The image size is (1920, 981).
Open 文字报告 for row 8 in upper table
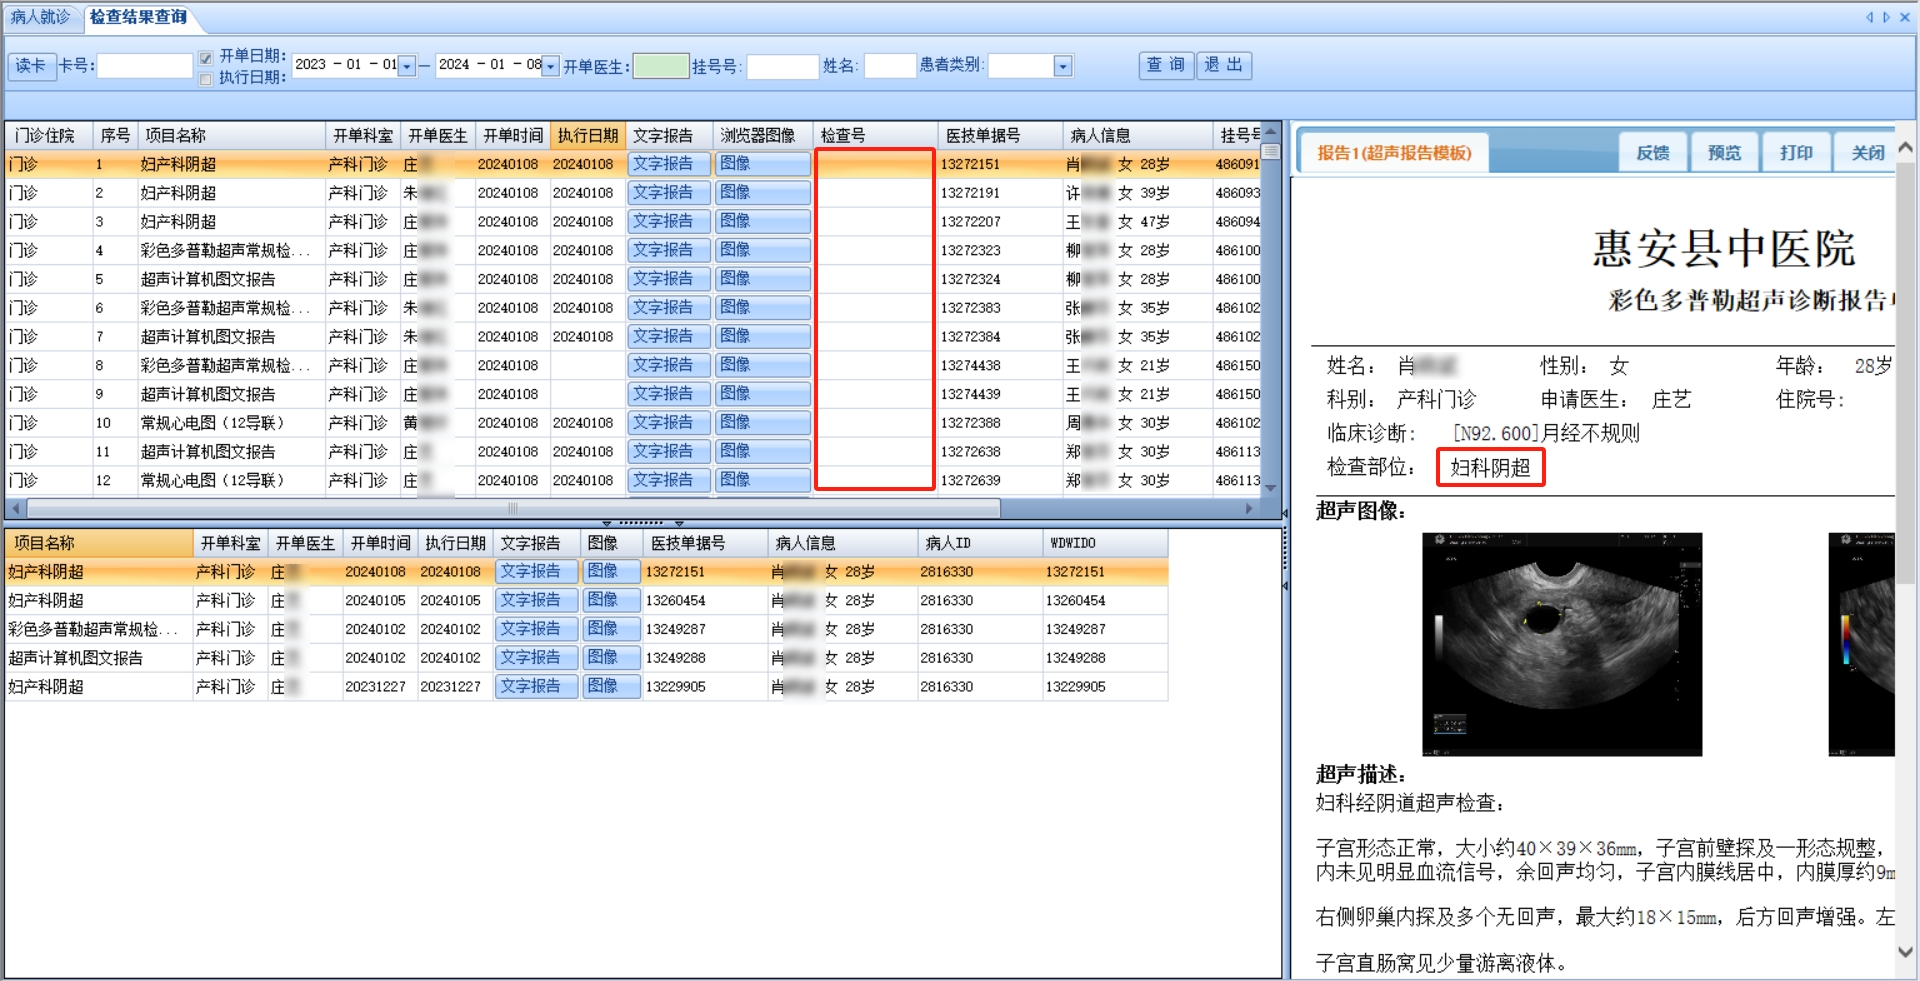[669, 365]
